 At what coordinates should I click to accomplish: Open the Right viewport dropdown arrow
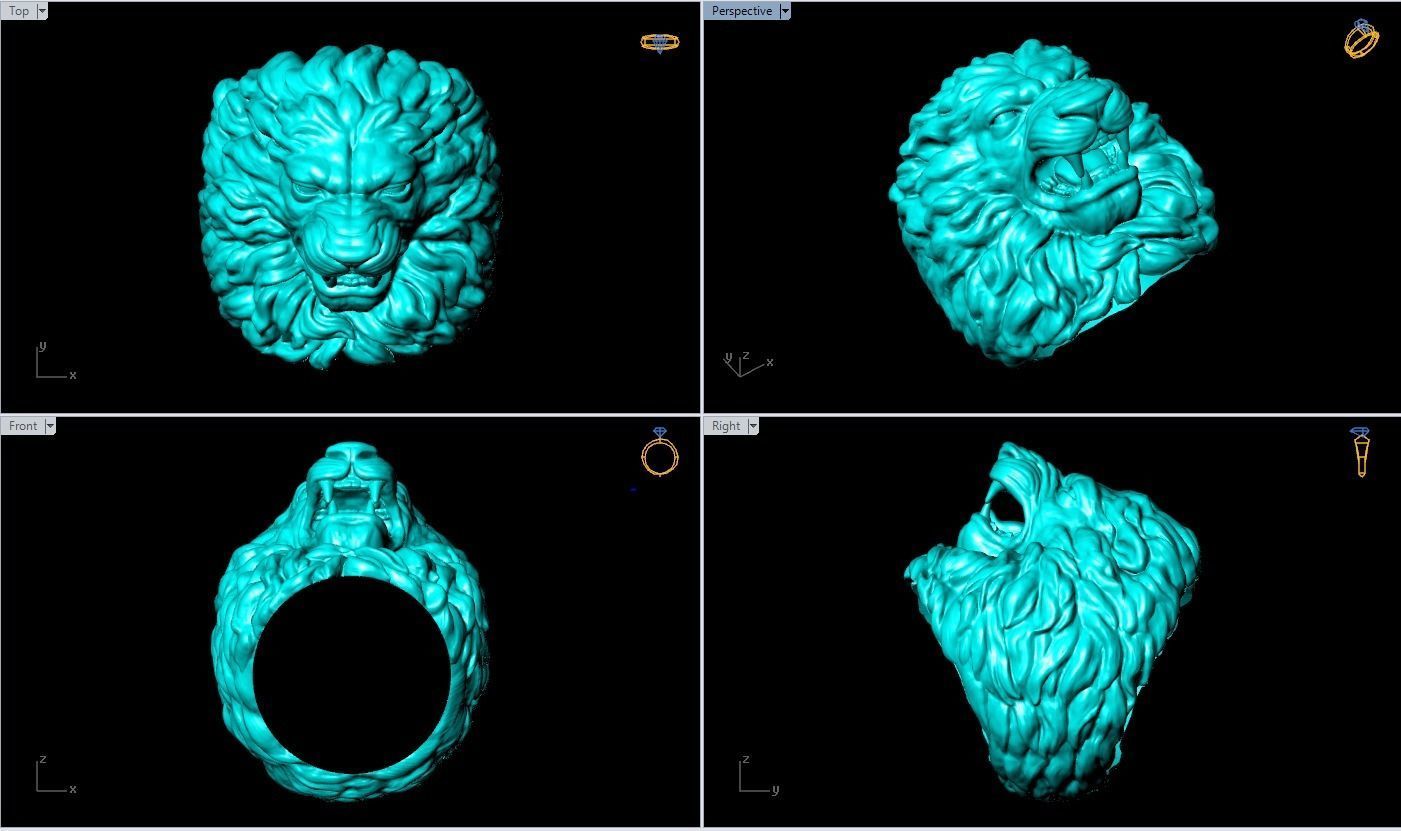click(753, 426)
